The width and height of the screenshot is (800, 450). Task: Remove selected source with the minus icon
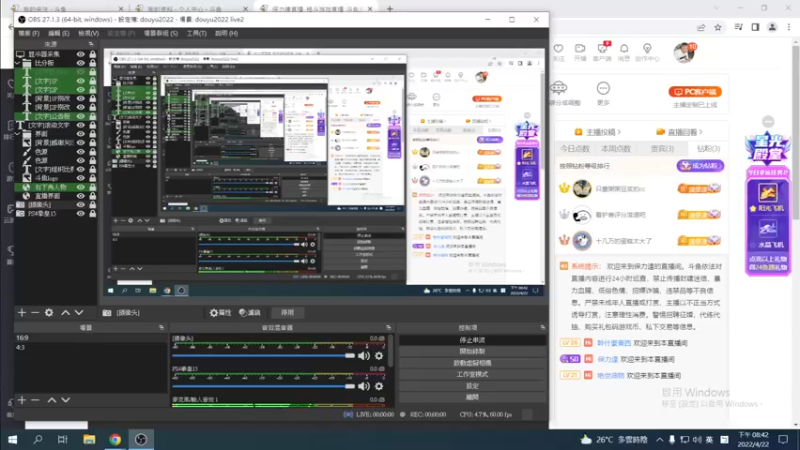35,312
